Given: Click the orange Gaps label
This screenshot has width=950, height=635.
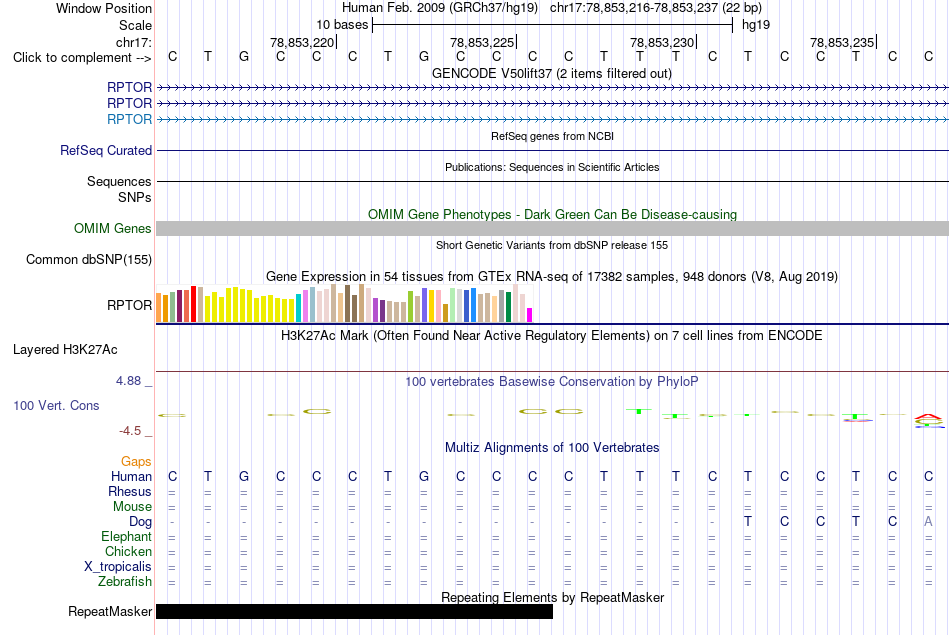Looking at the screenshot, I should pyautogui.click(x=136, y=462).
